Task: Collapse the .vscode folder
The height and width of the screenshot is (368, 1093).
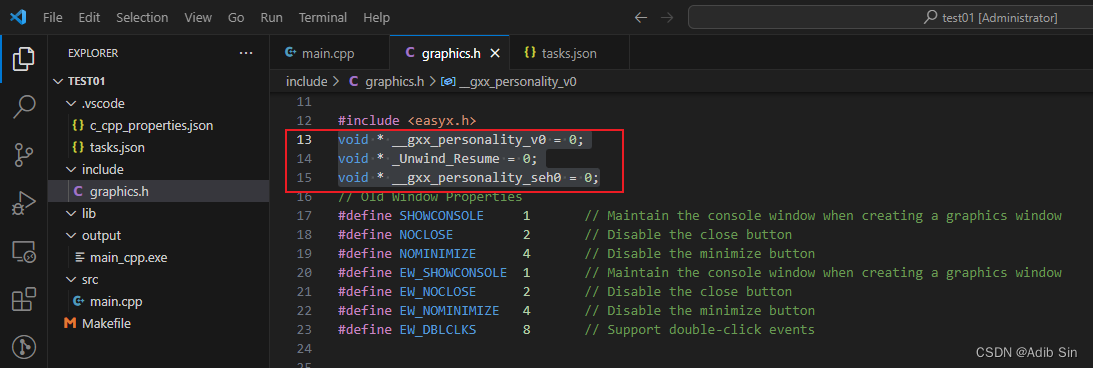Action: click(158, 104)
